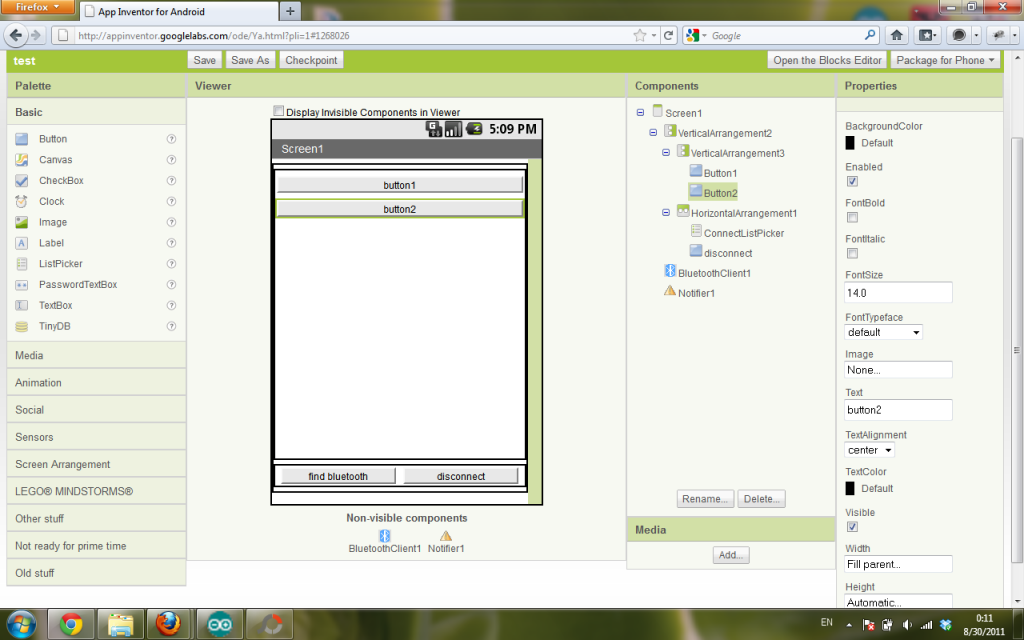Check the FontBold property checkbox
1024x640 pixels.
852,217
